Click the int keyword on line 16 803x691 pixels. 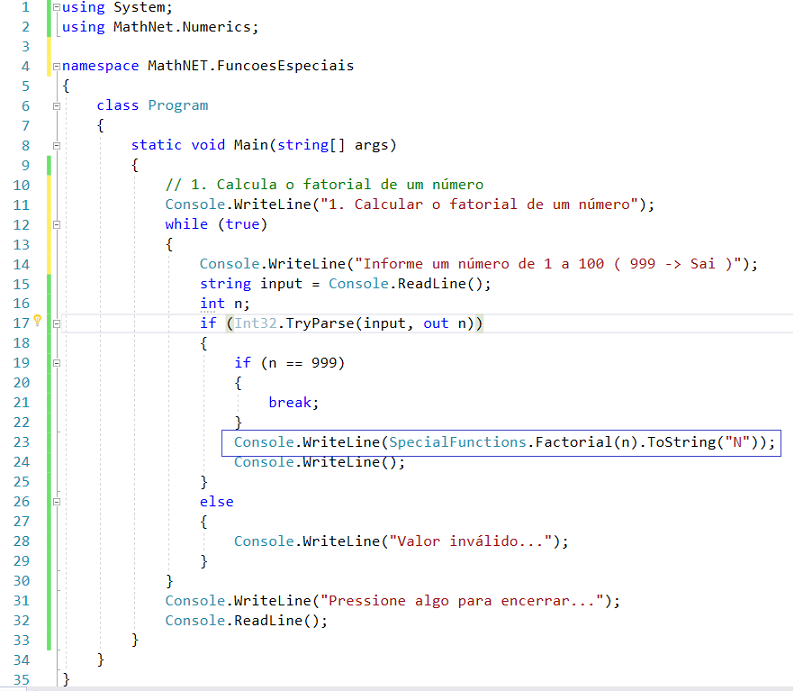click(x=212, y=303)
